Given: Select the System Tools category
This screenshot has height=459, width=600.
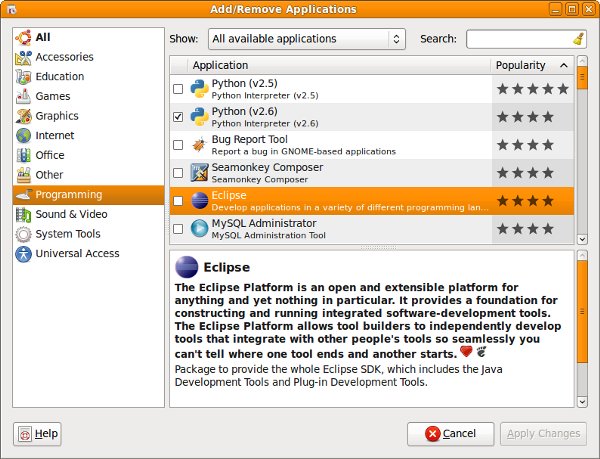Looking at the screenshot, I should coord(88,234).
